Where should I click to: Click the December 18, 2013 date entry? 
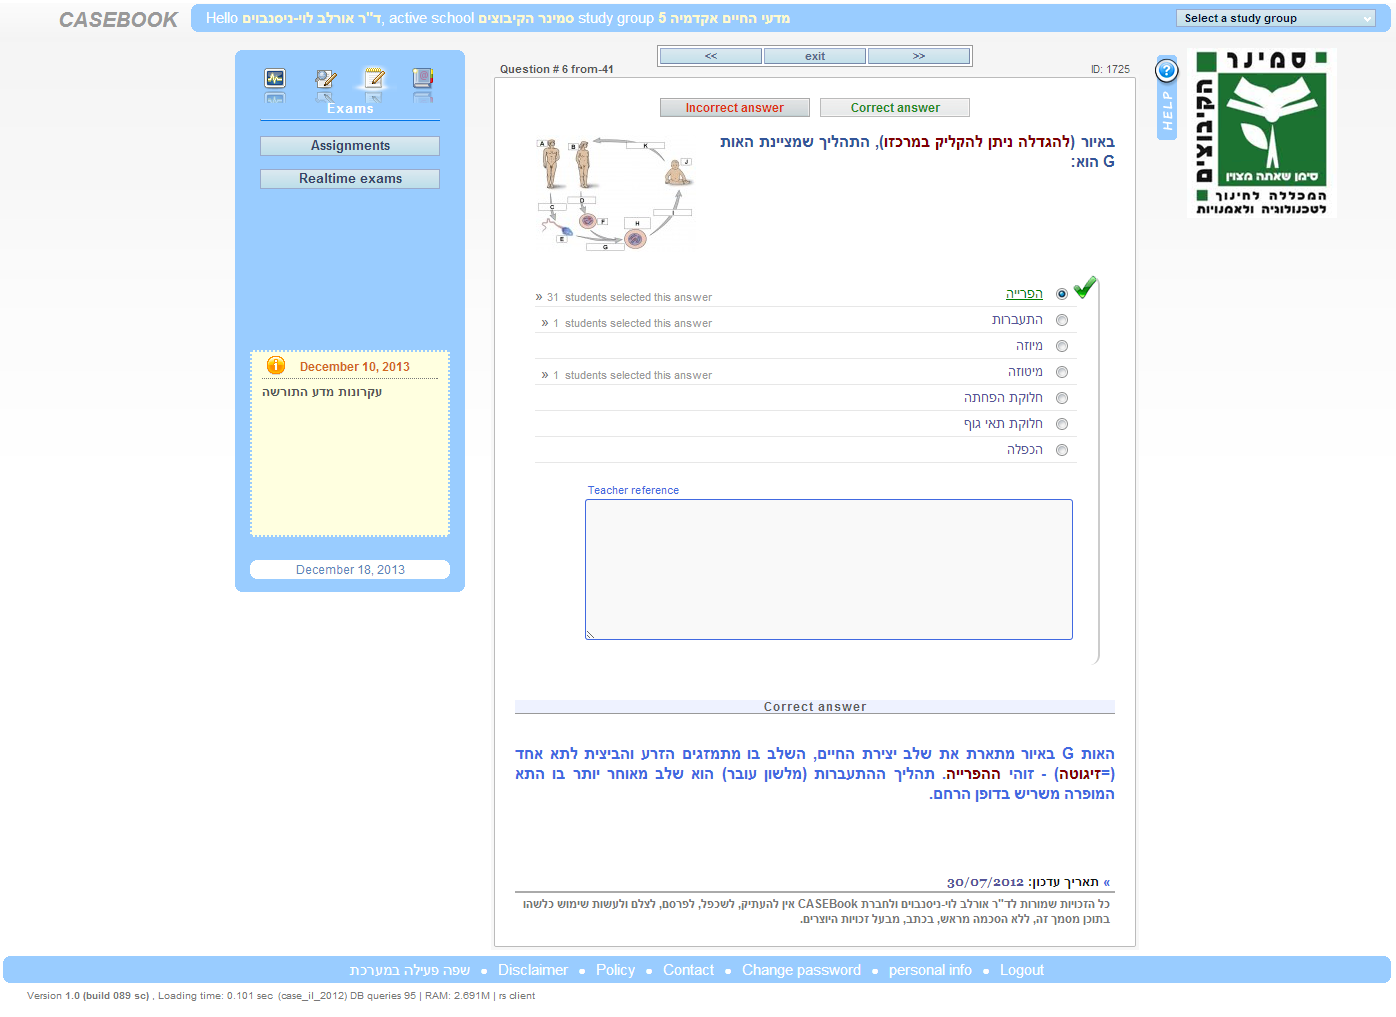click(x=350, y=570)
